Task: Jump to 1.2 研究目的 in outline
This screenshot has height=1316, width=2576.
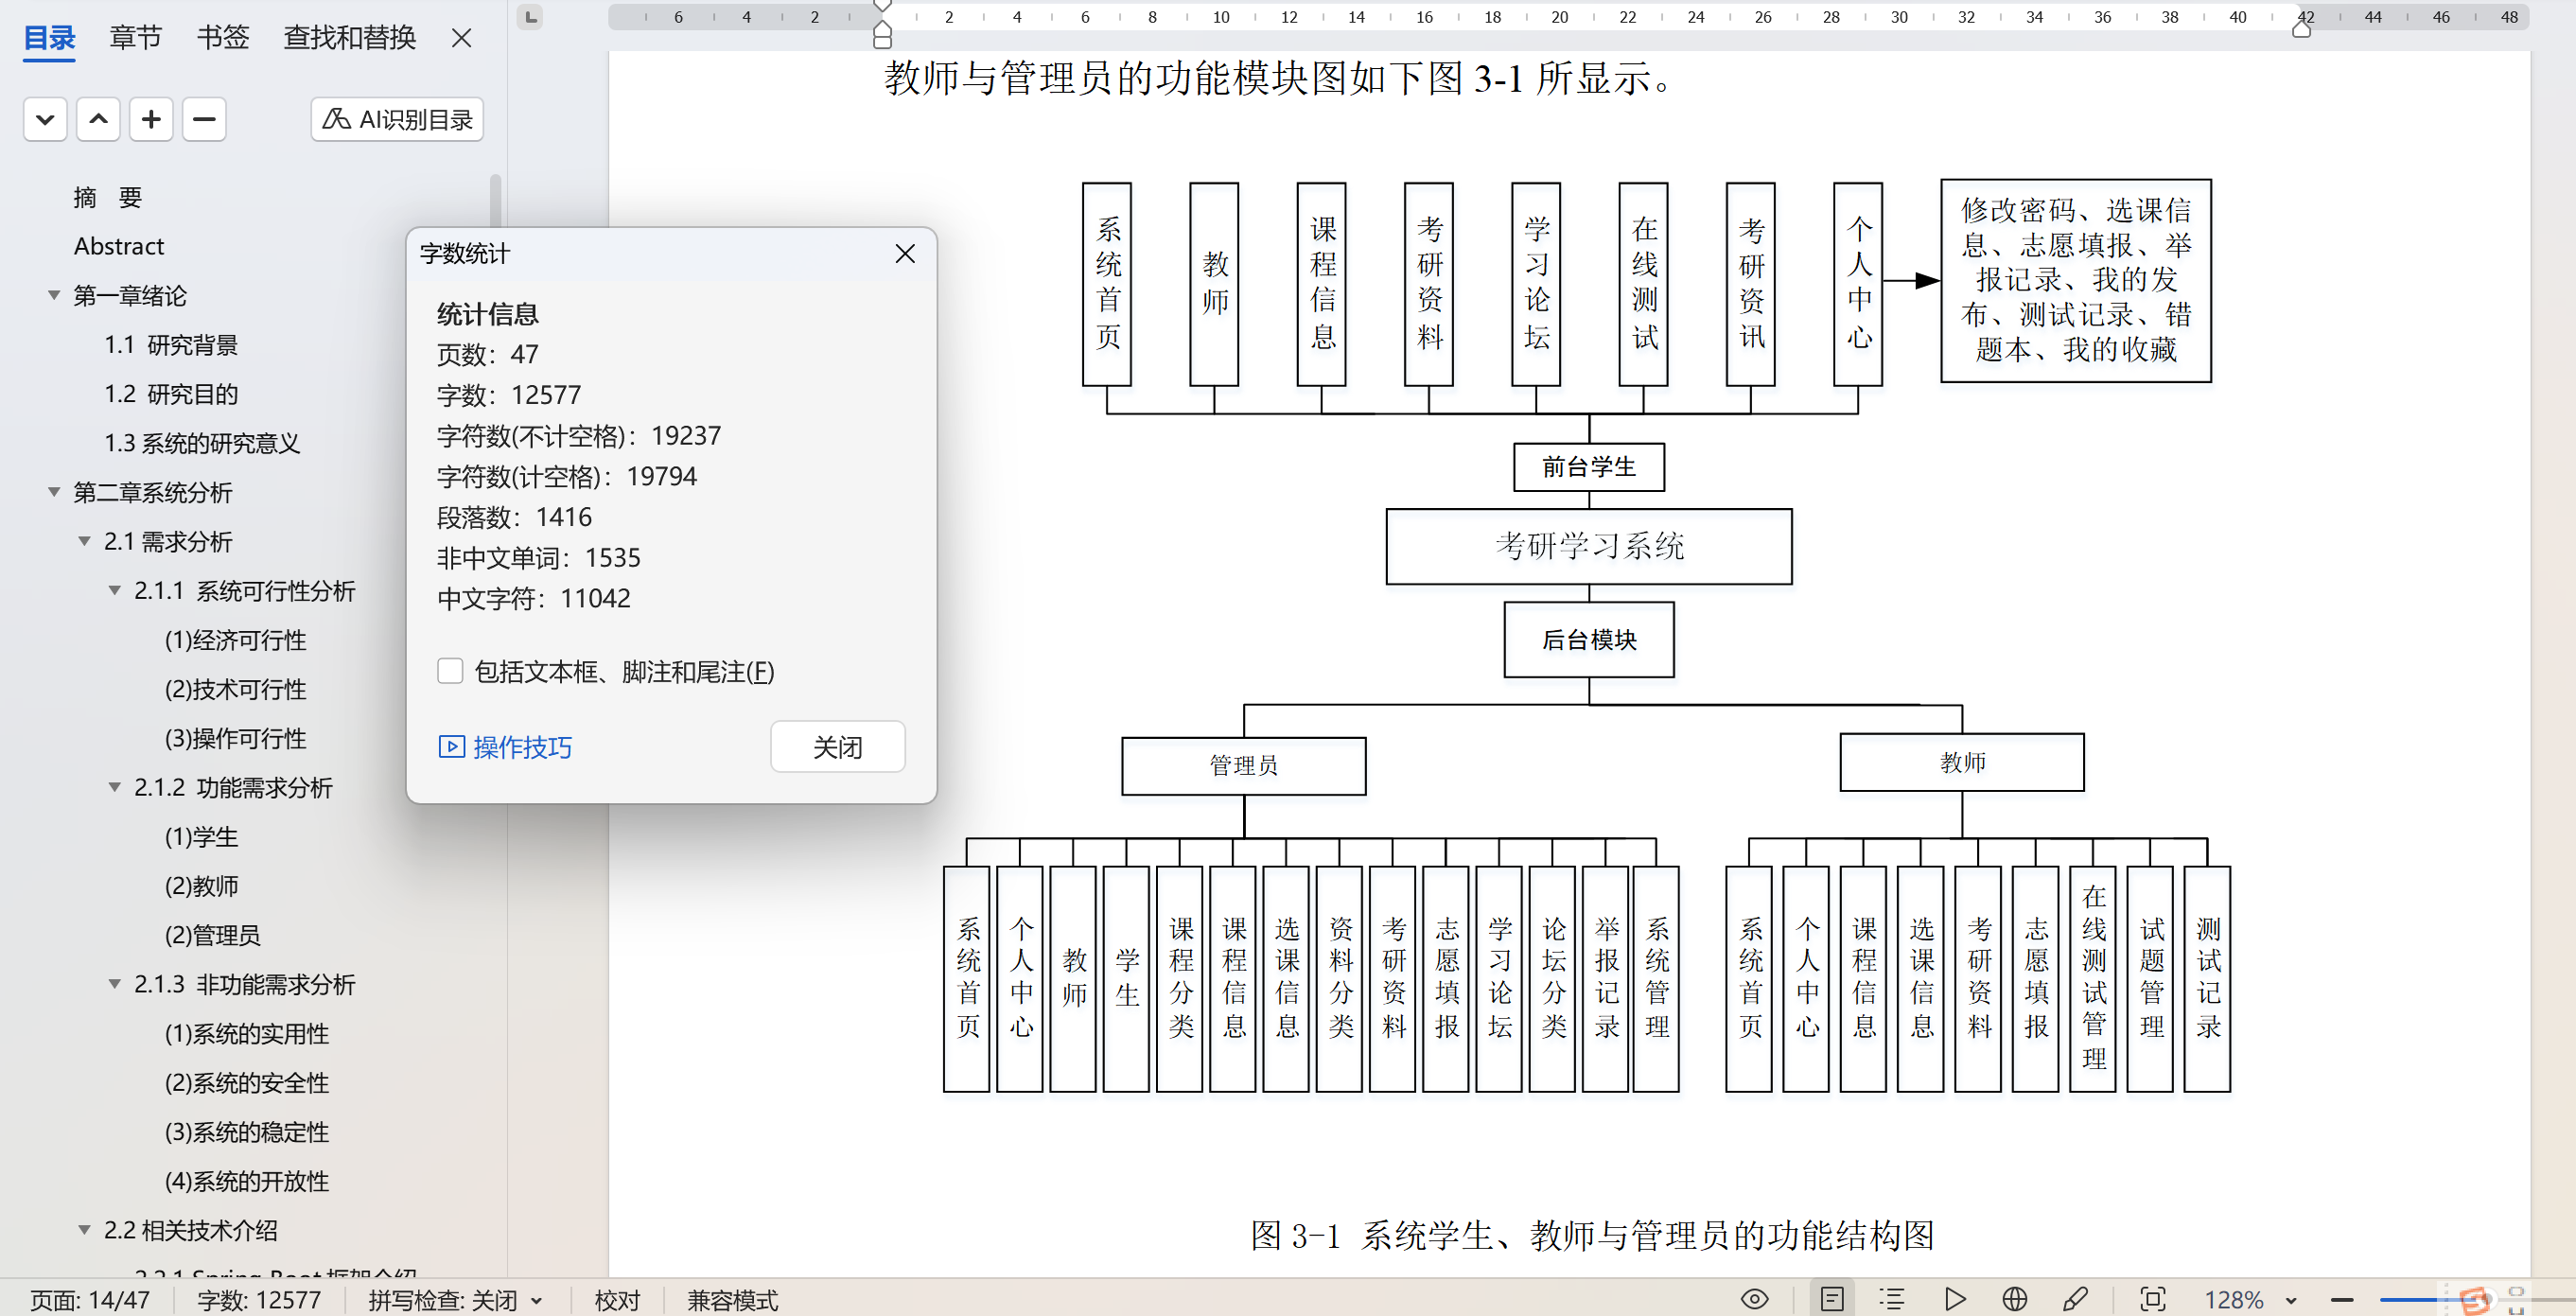Action: pyautogui.click(x=171, y=394)
